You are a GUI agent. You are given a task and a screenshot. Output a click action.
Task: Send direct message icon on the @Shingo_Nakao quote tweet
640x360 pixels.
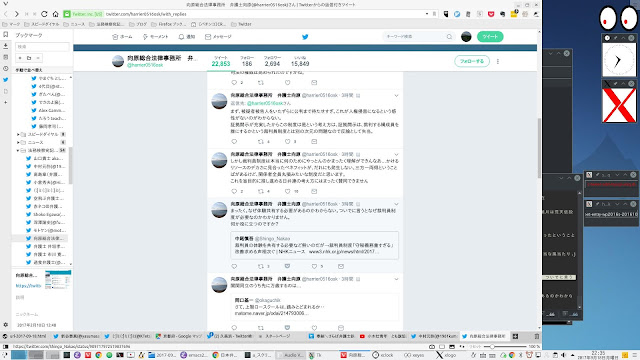point(341,267)
